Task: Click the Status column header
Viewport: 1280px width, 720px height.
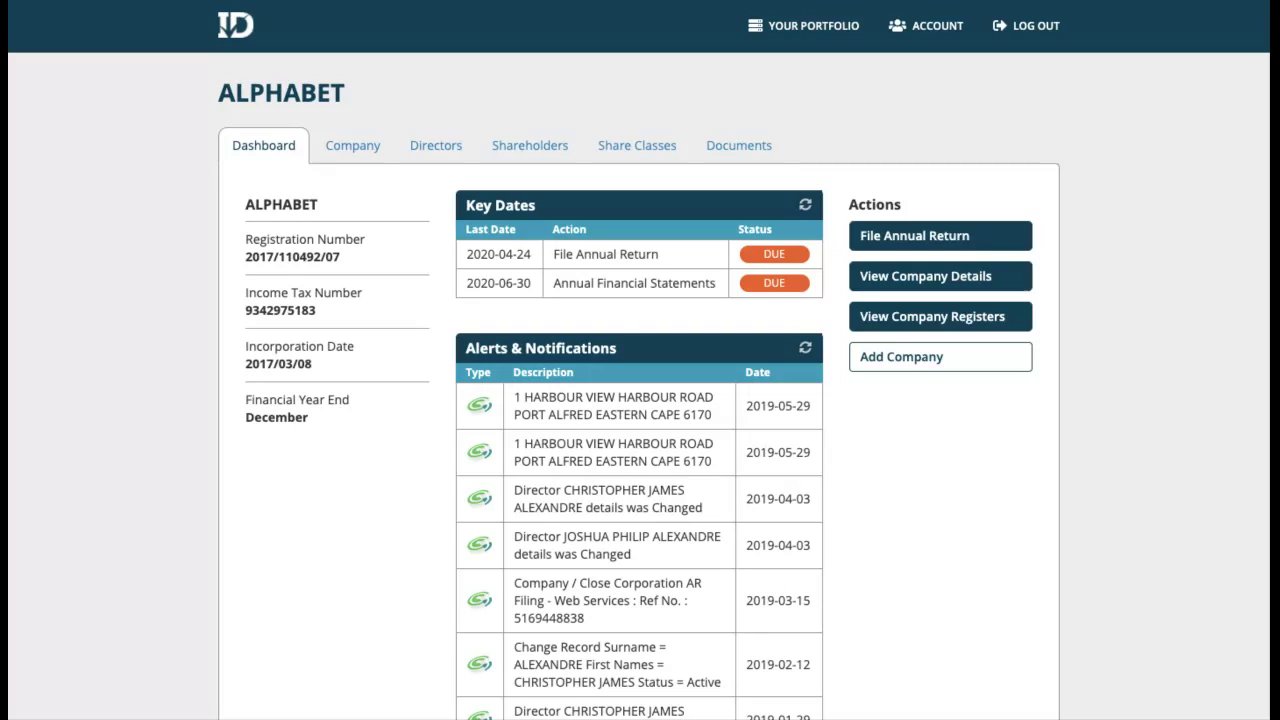Action: [x=755, y=230]
